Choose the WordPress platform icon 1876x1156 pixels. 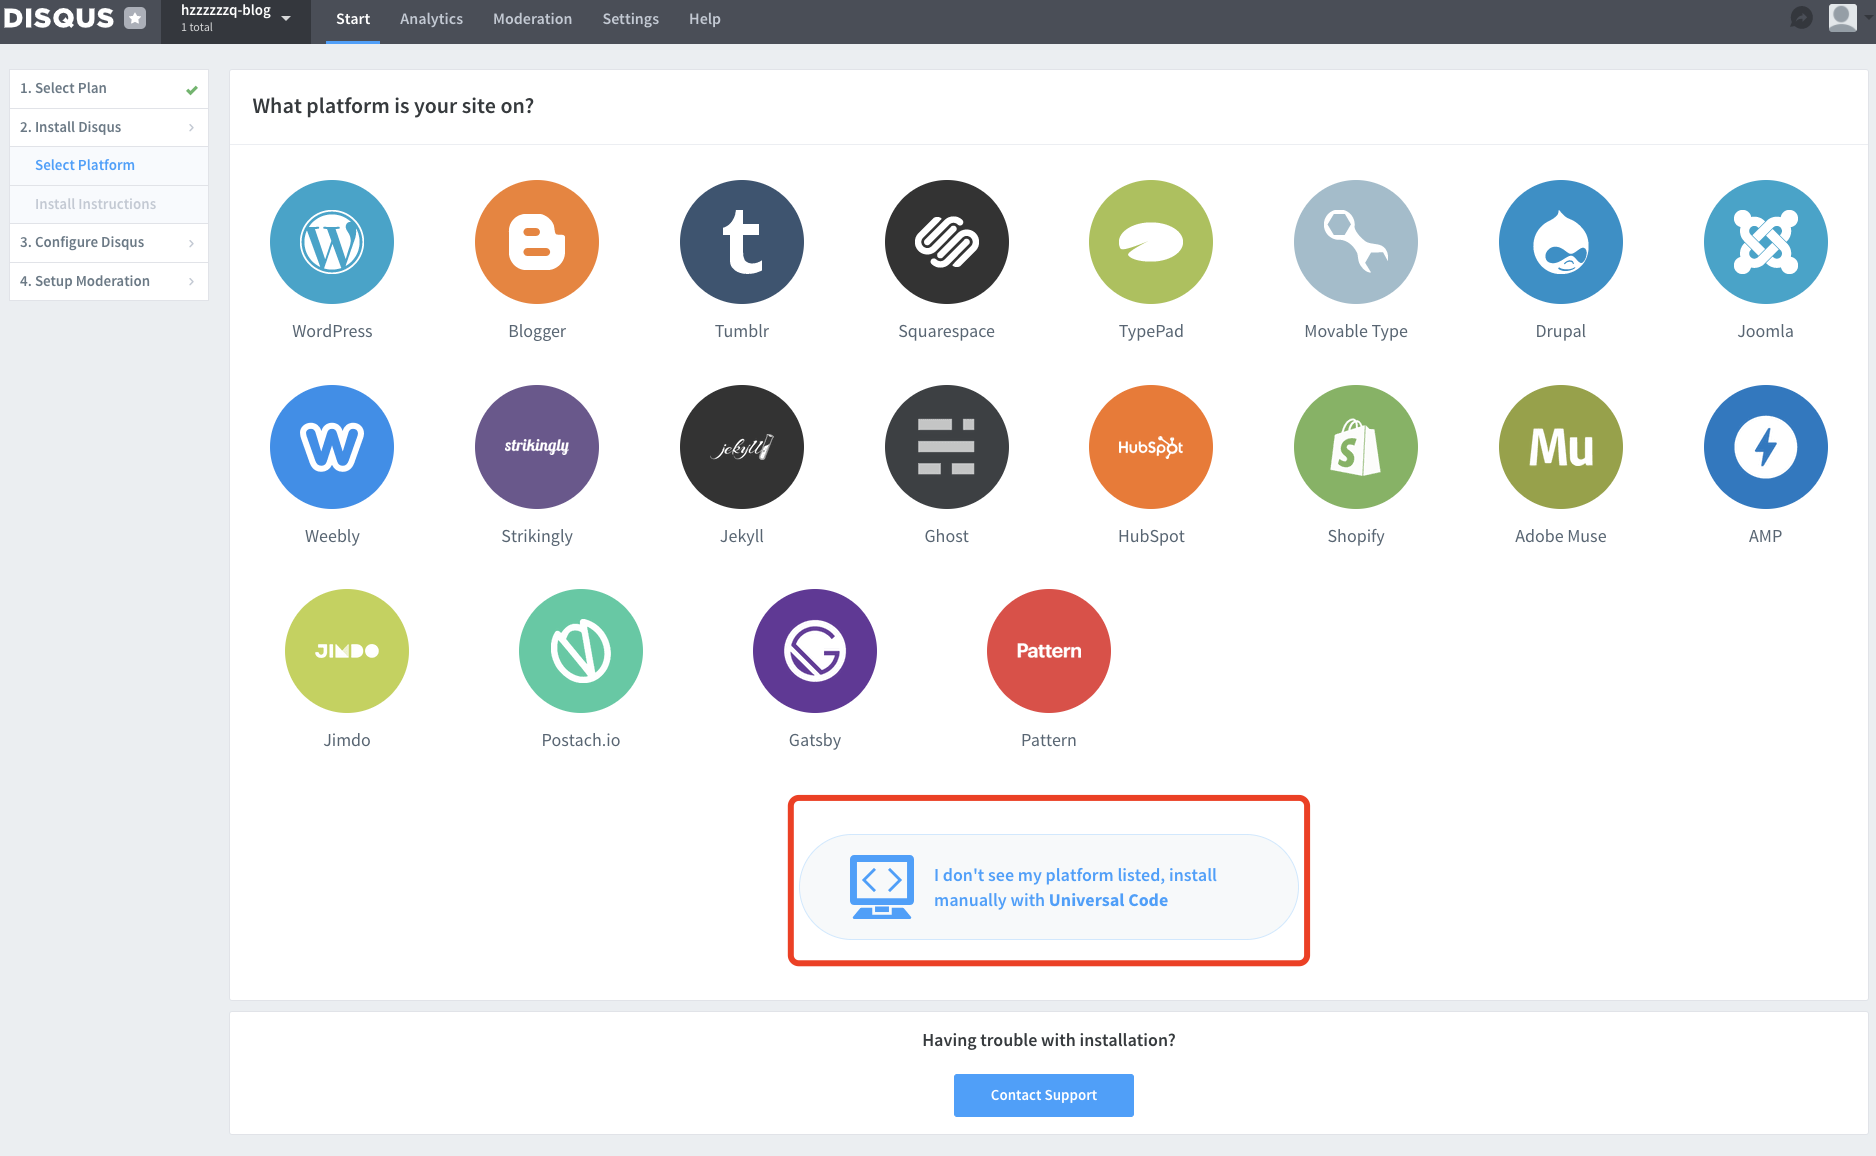click(332, 242)
